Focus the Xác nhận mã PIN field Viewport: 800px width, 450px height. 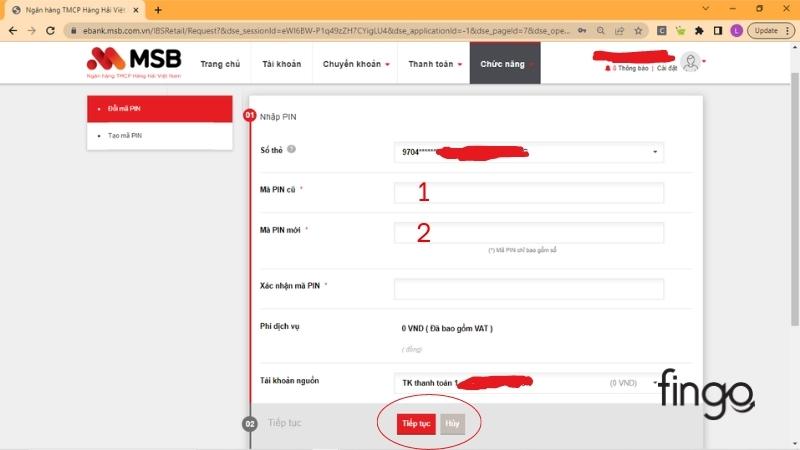pyautogui.click(x=529, y=289)
